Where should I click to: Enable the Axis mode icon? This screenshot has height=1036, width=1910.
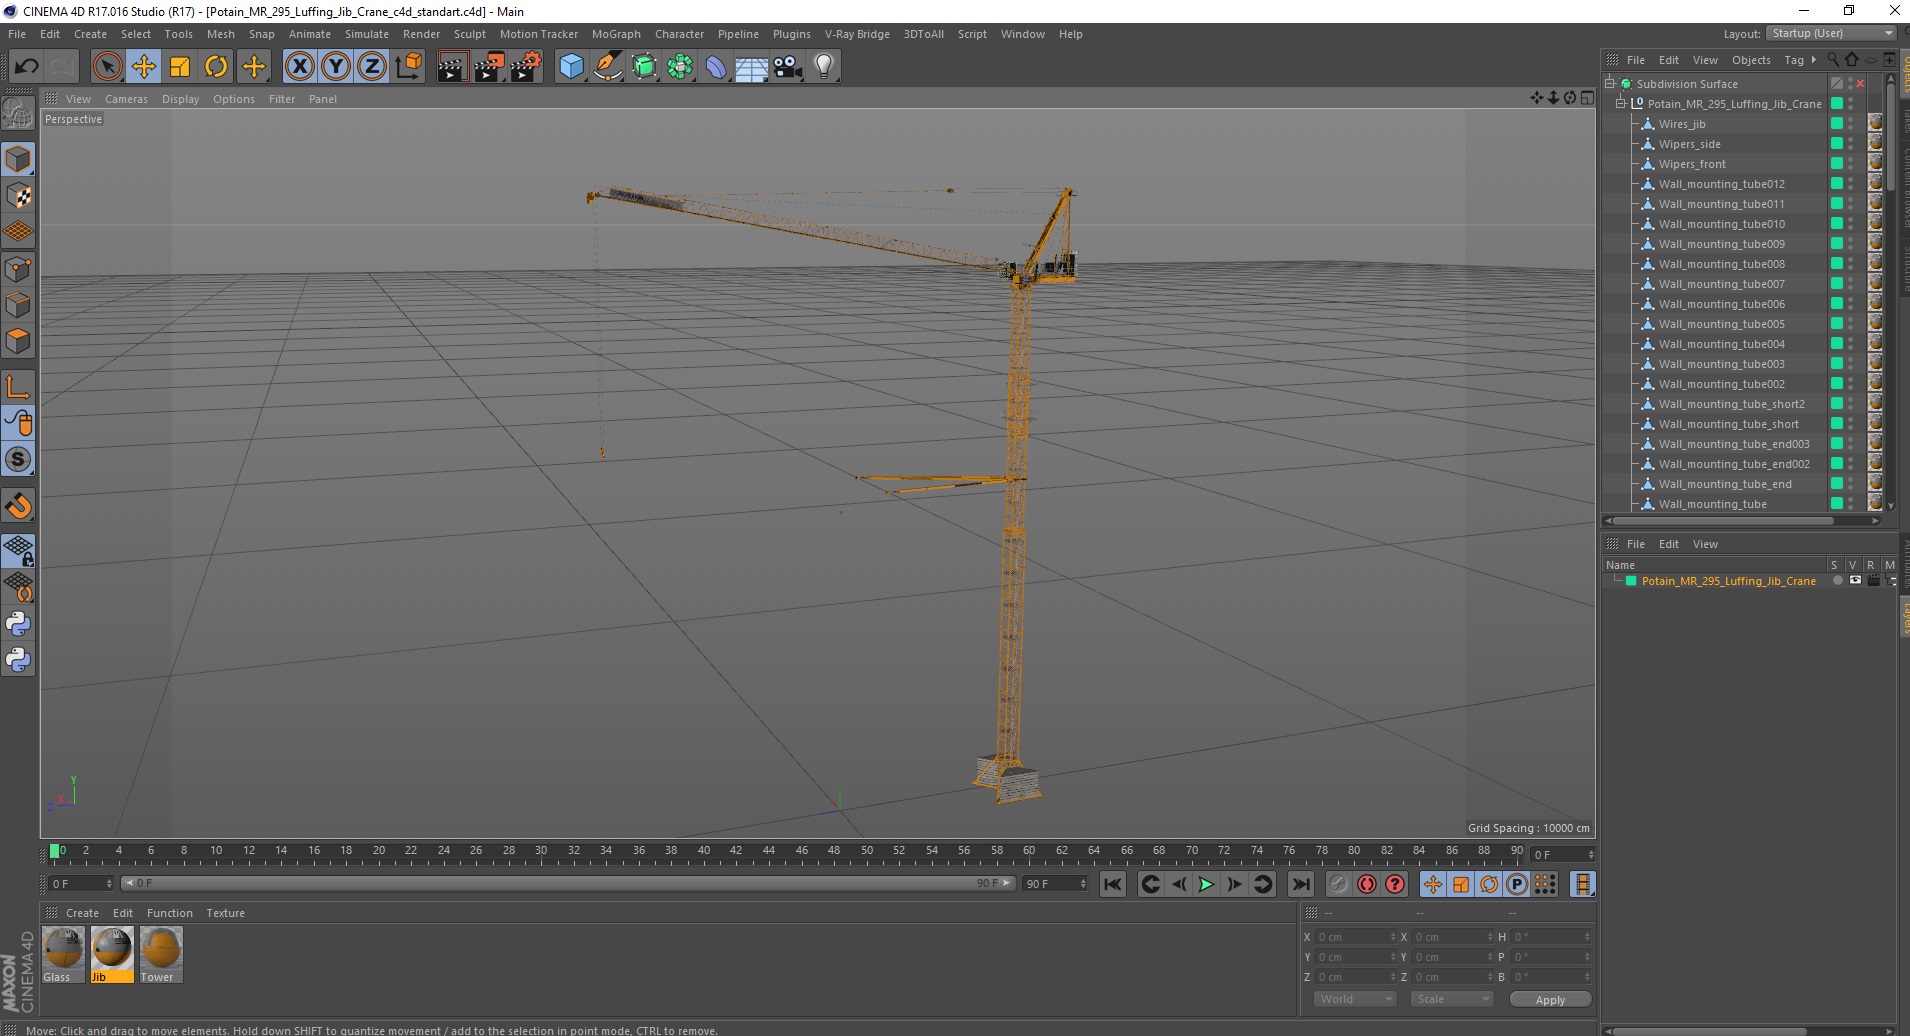coord(18,387)
